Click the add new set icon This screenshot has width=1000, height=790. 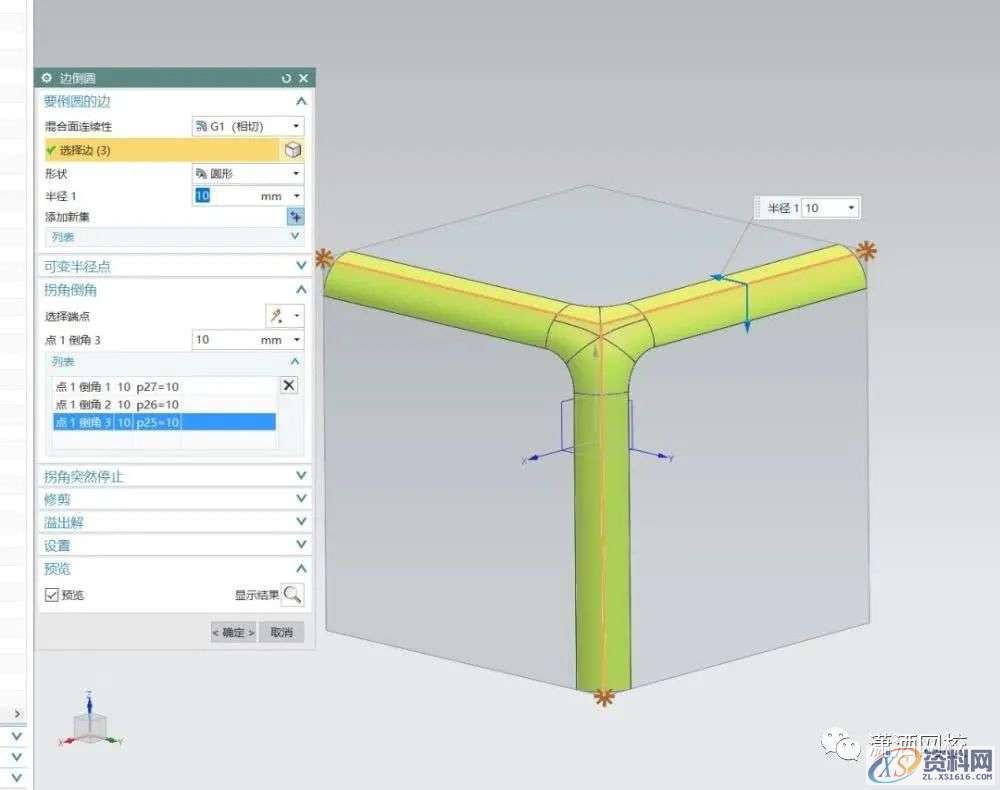click(295, 217)
